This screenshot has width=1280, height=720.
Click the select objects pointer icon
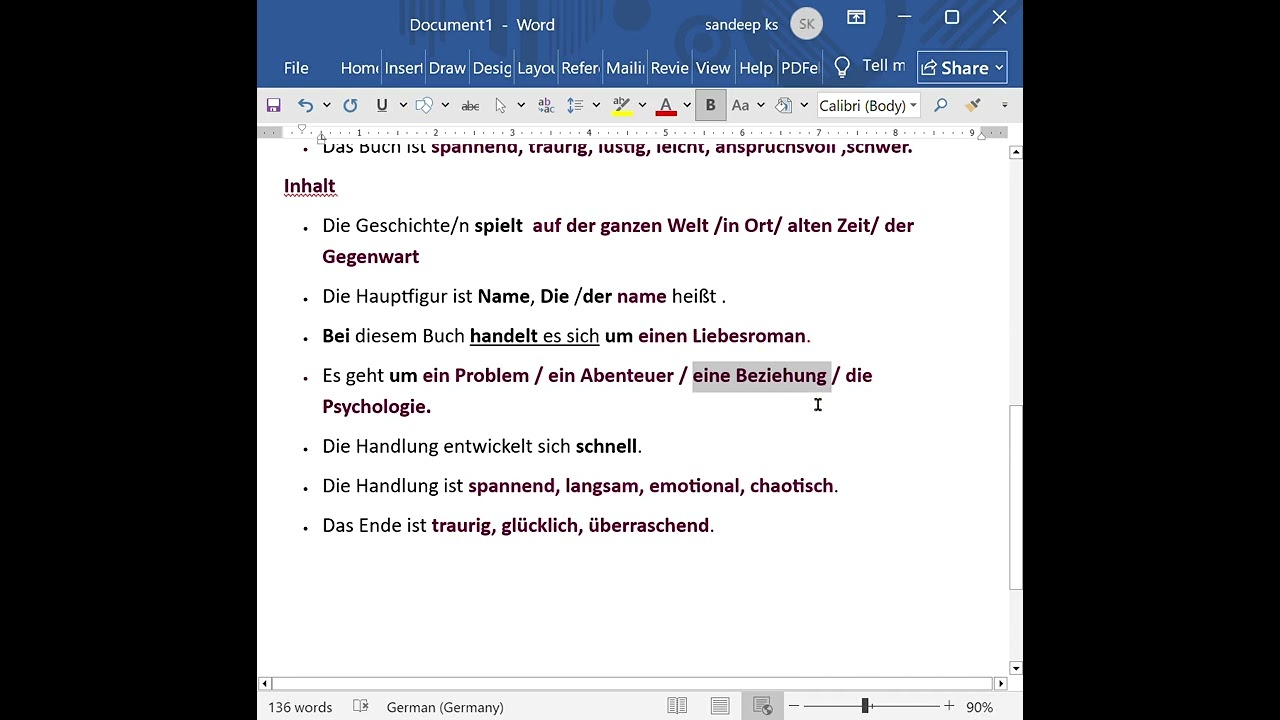501,105
